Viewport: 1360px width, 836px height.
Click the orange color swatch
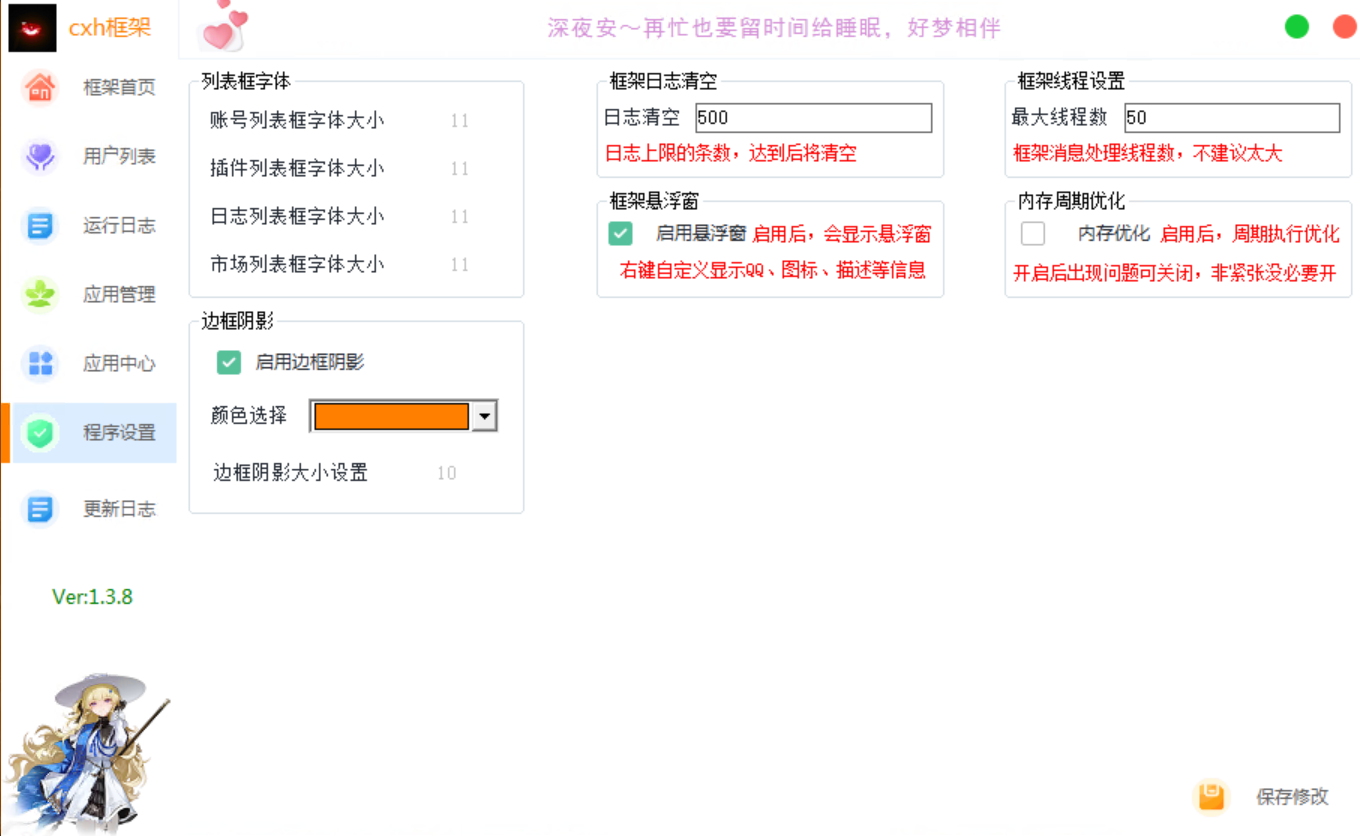pyautogui.click(x=391, y=416)
